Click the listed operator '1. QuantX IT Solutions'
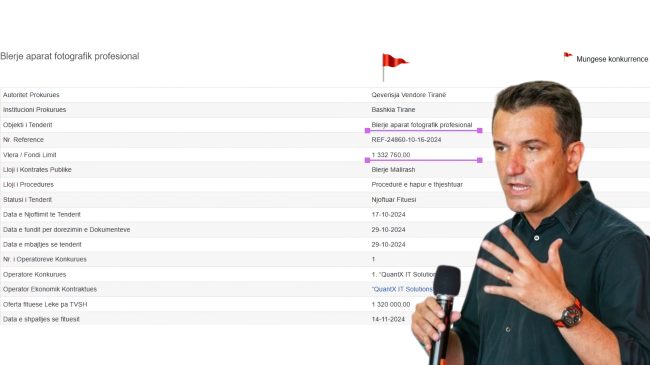This screenshot has height=365, width=650. pyautogui.click(x=403, y=274)
